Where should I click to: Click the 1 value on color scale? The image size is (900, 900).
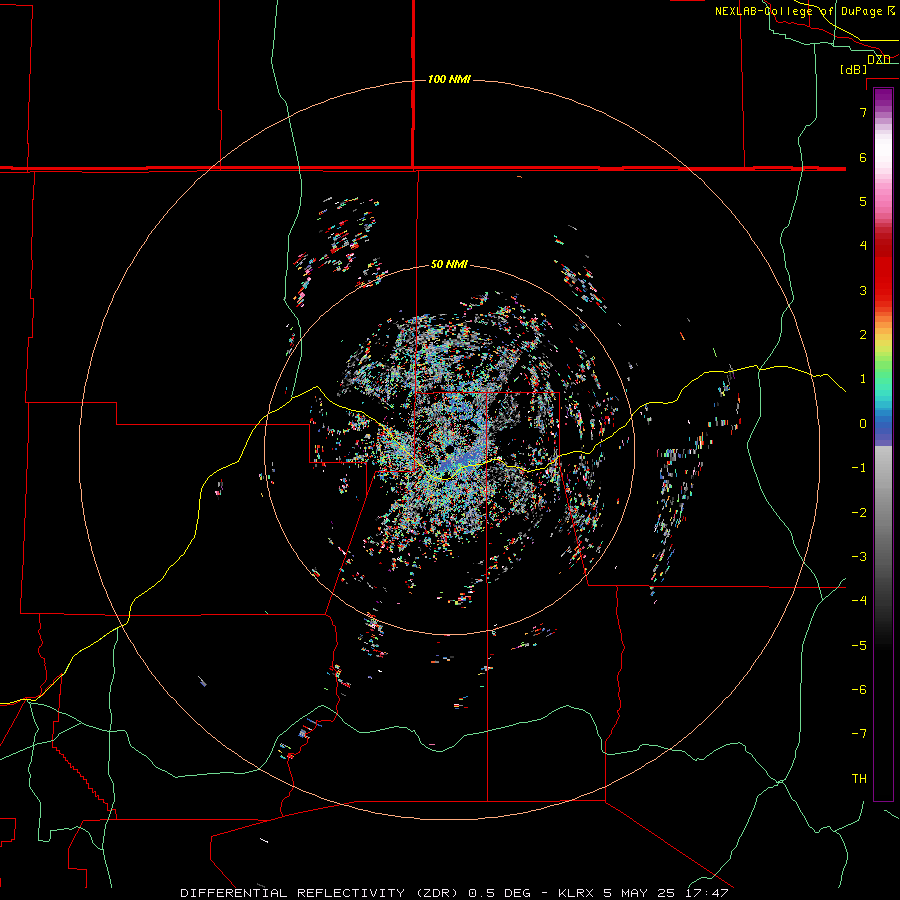(x=863, y=379)
